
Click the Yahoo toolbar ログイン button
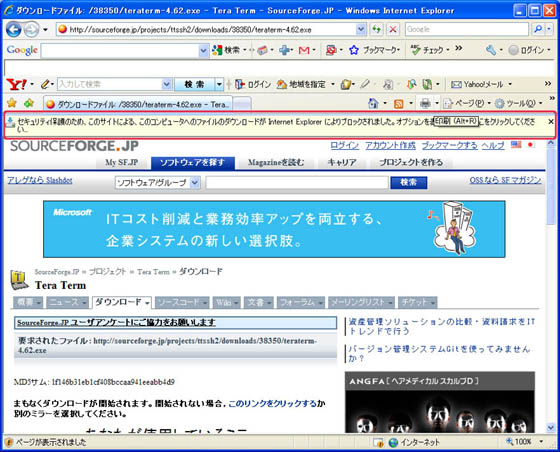(253, 85)
